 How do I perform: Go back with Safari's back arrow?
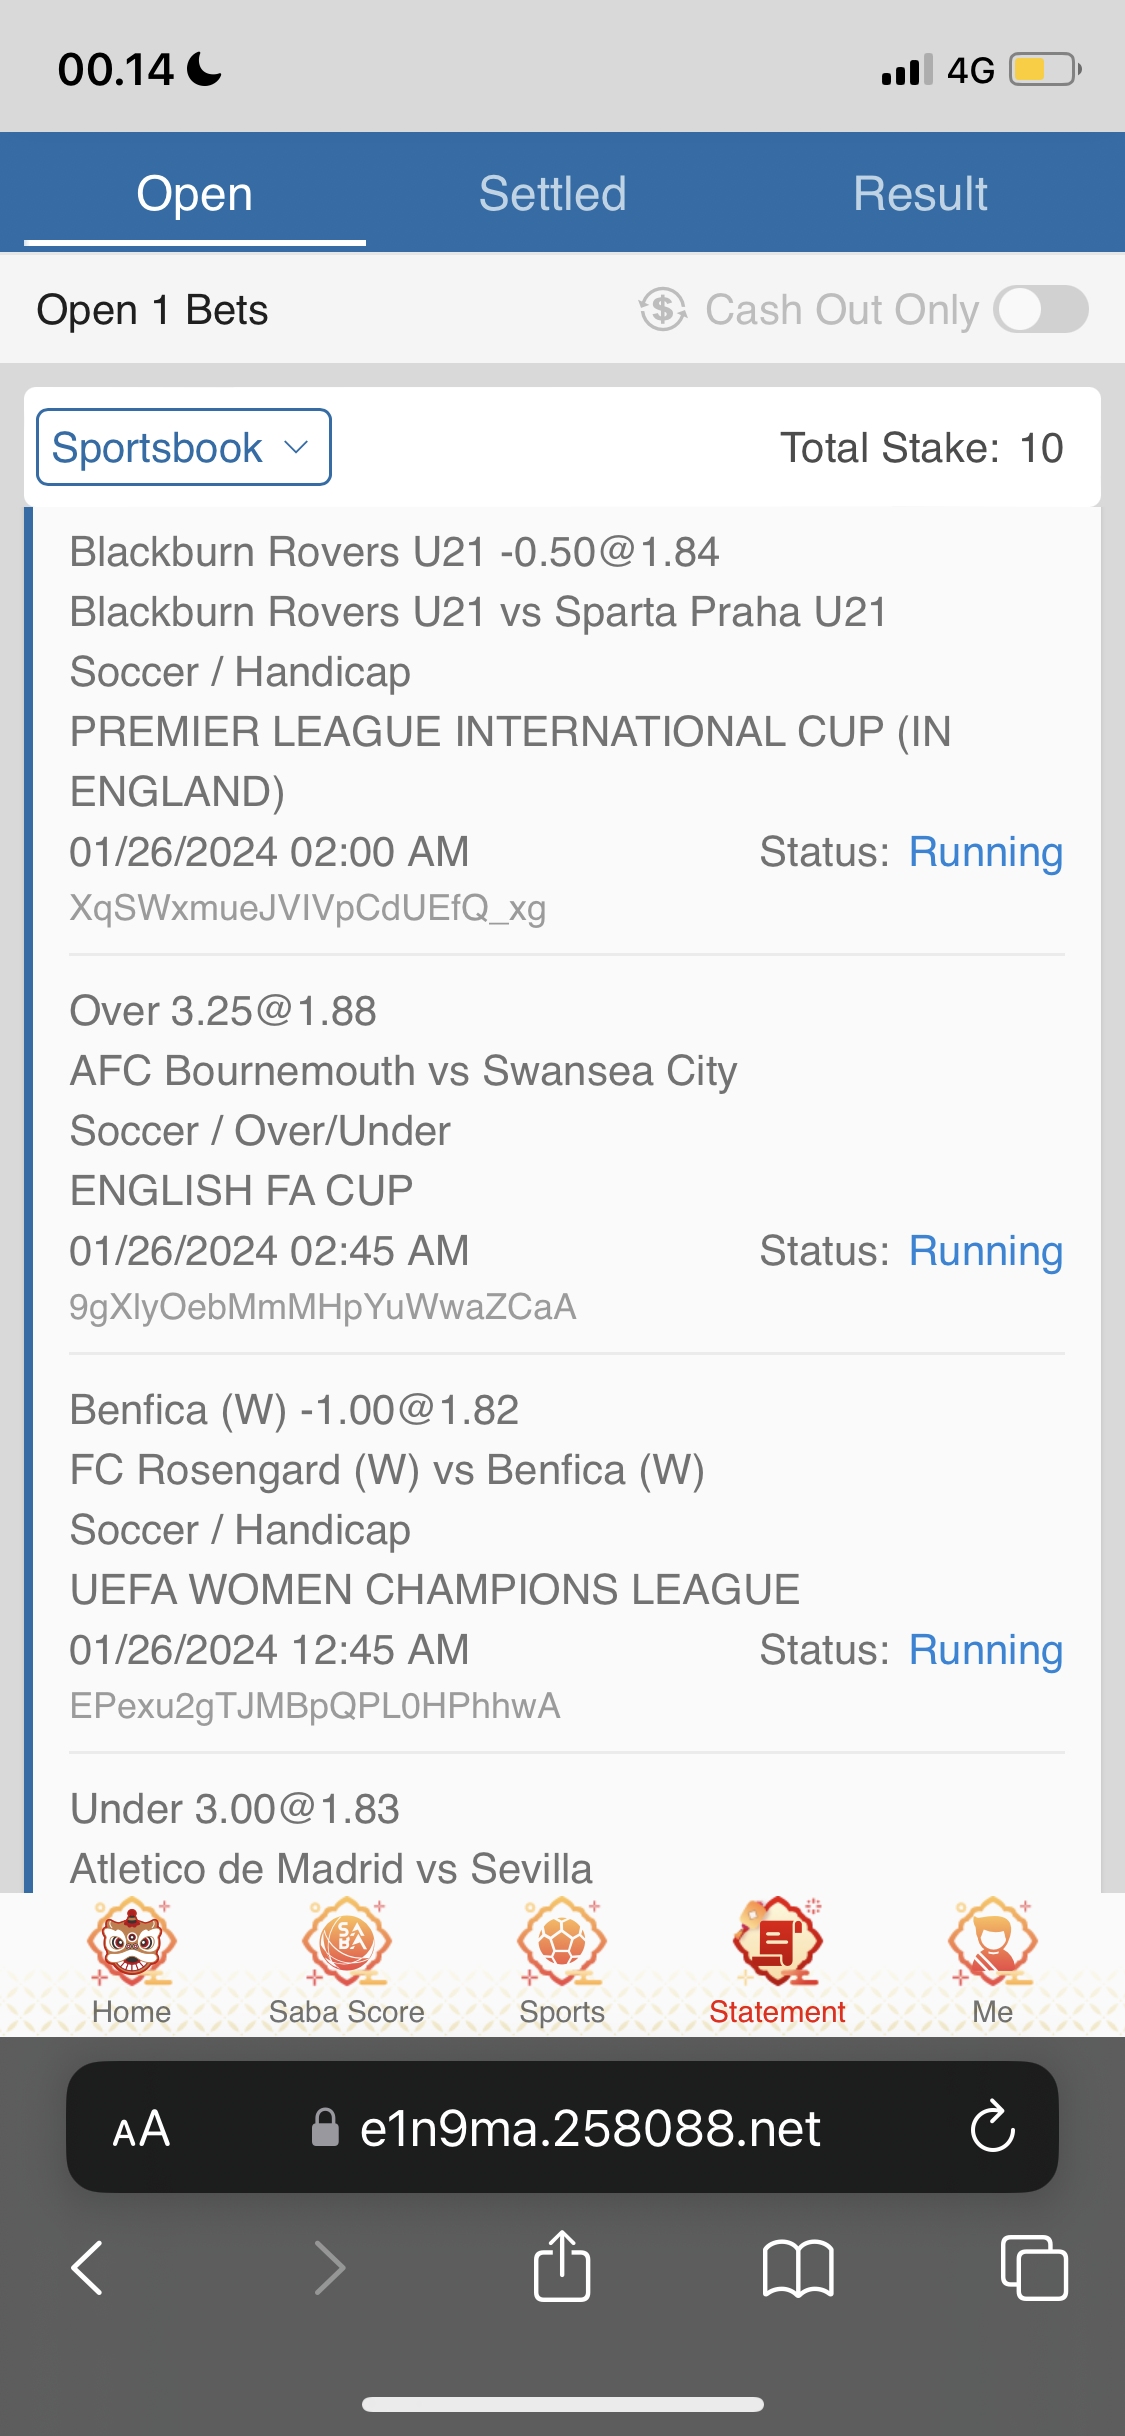pos(88,2267)
